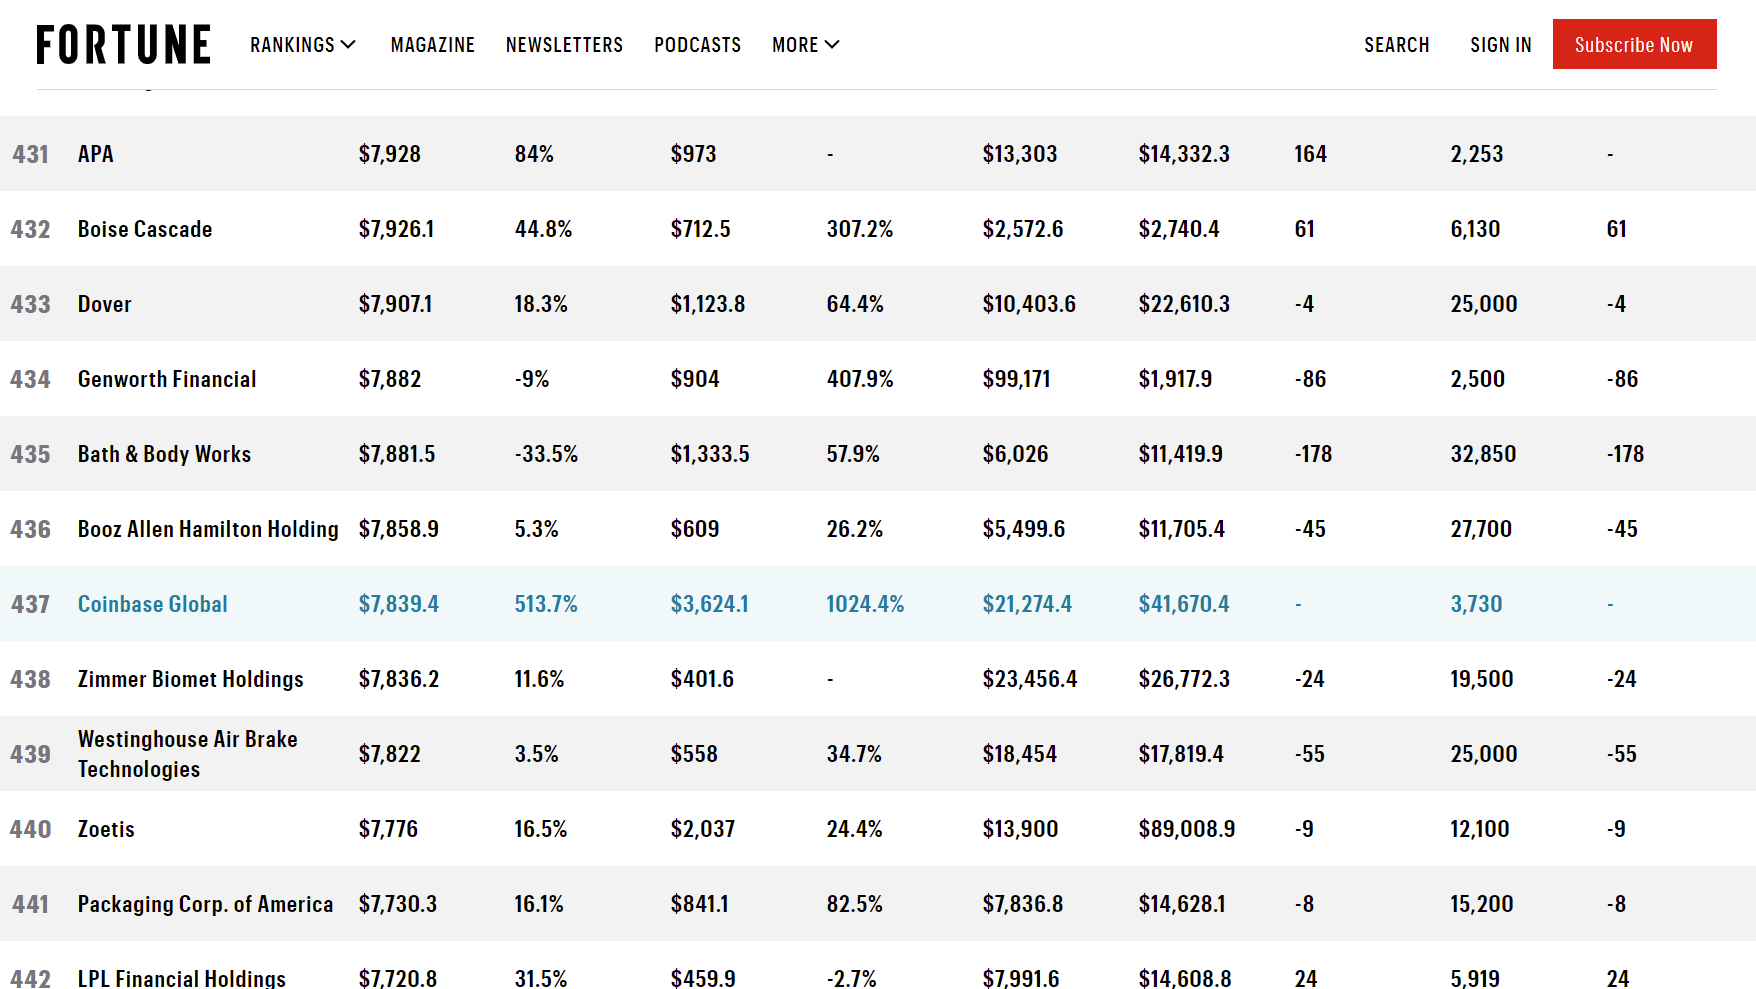The width and height of the screenshot is (1756, 989).
Task: Click Bath & Body Works revenue $7,881.5
Action: 397,454
